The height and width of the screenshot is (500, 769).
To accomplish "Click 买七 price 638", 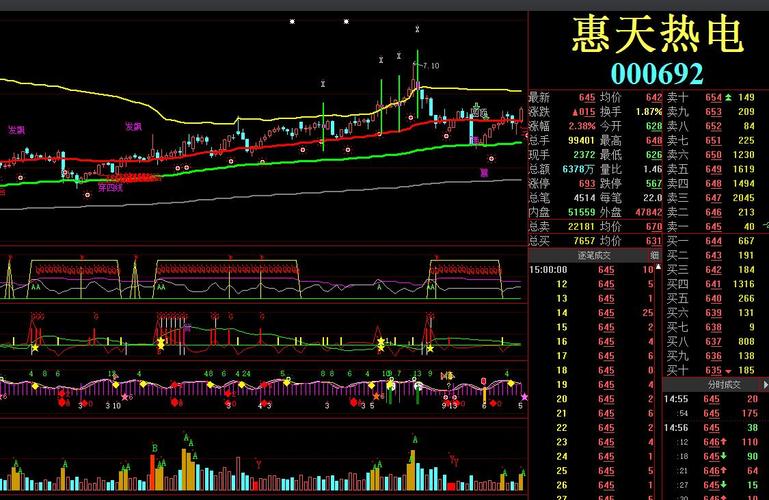I will coord(714,327).
